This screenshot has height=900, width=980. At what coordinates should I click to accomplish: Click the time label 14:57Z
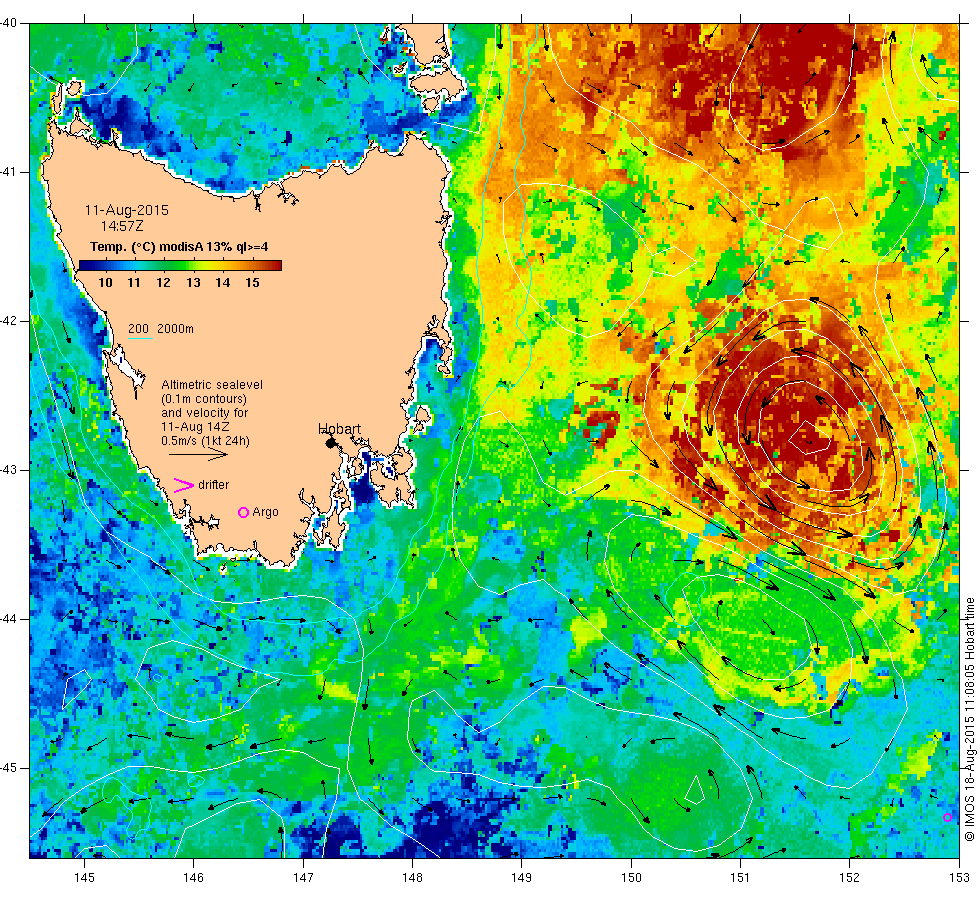tap(122, 226)
